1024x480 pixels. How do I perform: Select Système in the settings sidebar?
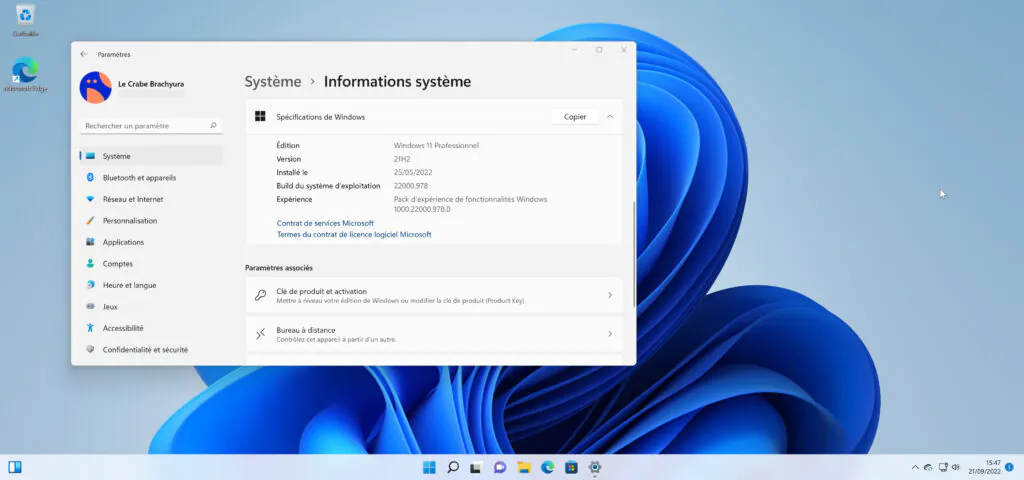pos(152,156)
